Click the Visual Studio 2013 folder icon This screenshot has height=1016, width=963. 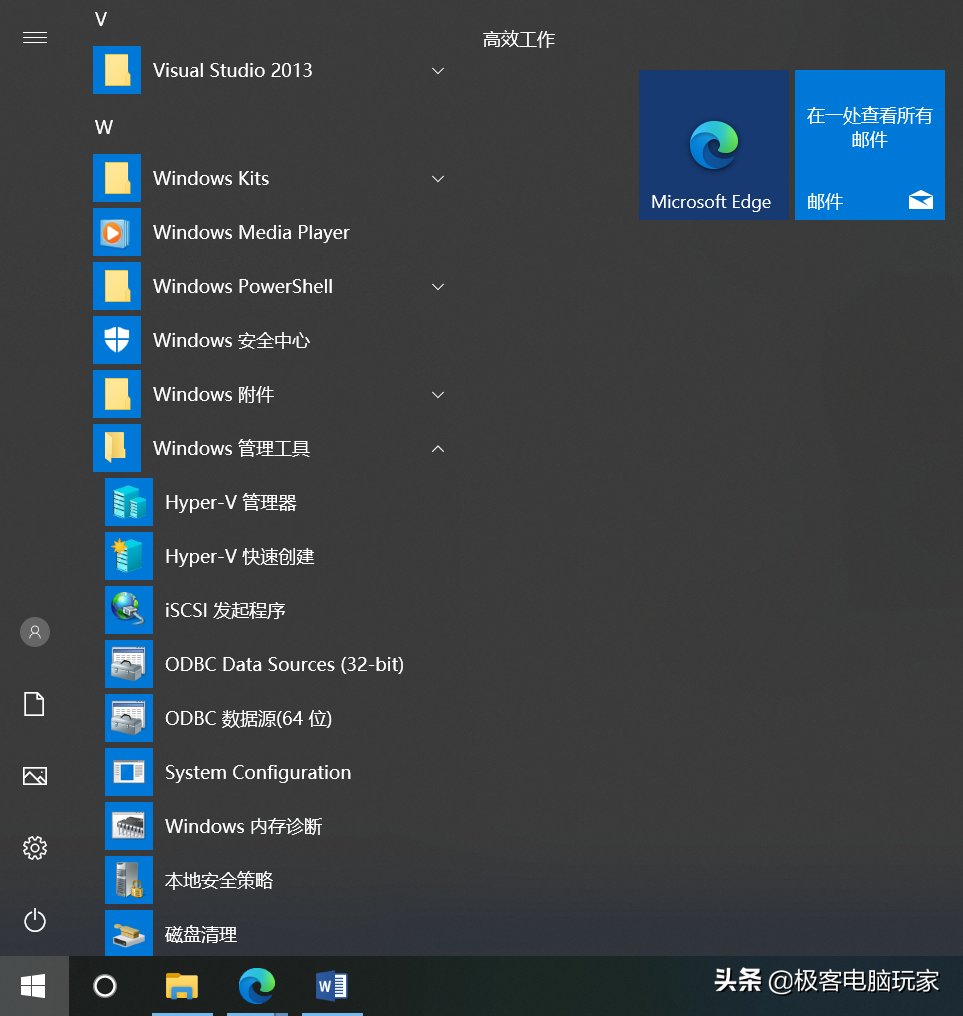click(117, 70)
